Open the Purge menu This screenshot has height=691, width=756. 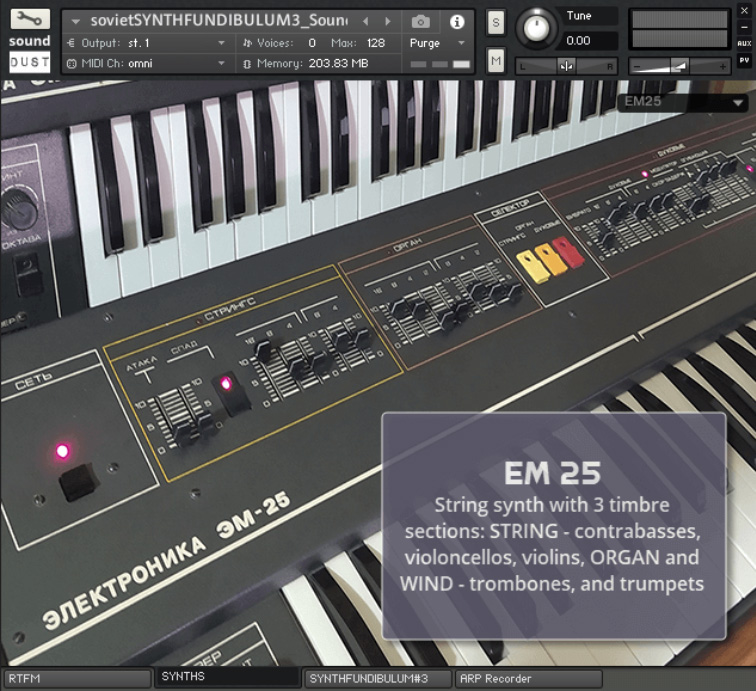pyautogui.click(x=437, y=43)
